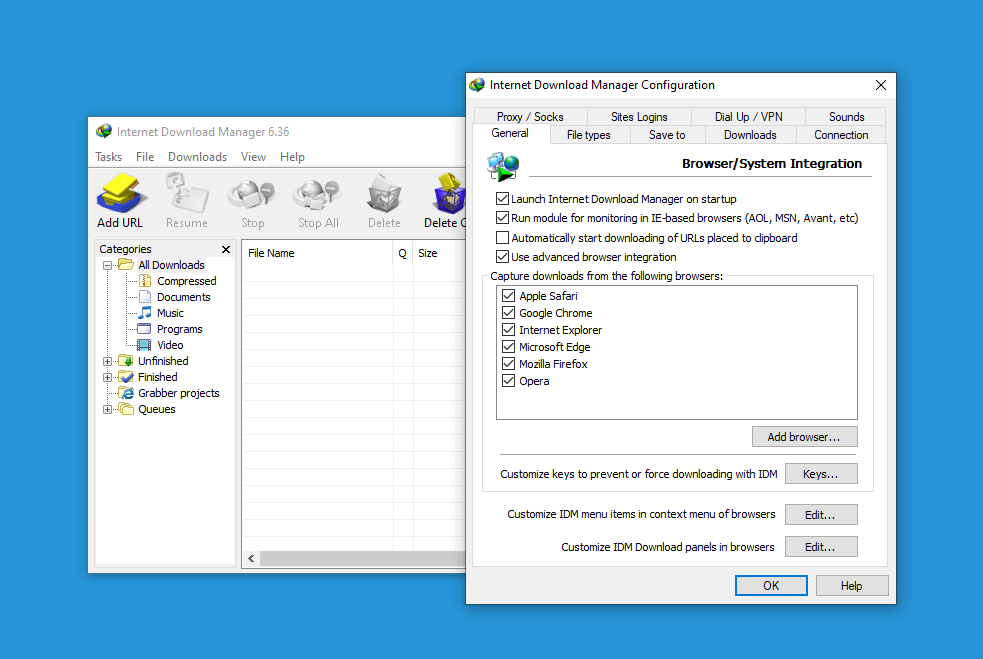Switch to the Sites Logins tab
983x659 pixels.
(639, 117)
